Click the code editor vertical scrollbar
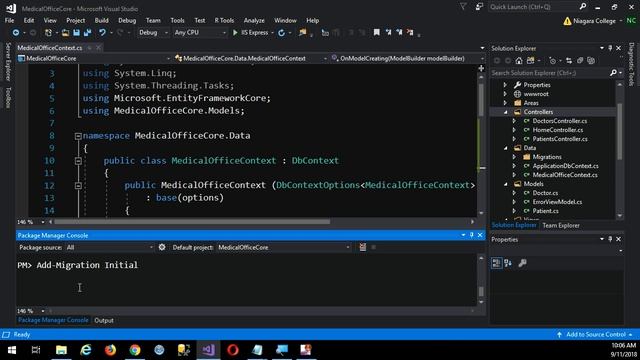 [x=481, y=100]
